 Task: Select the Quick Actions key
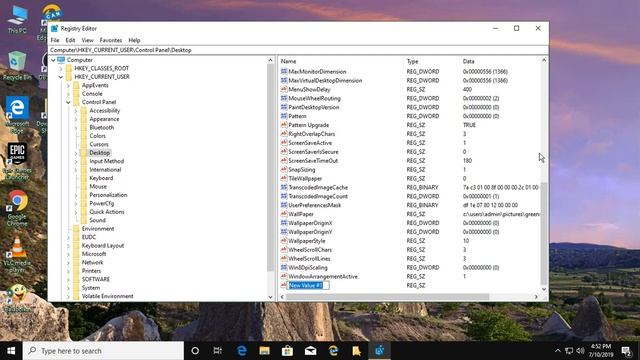point(107,212)
